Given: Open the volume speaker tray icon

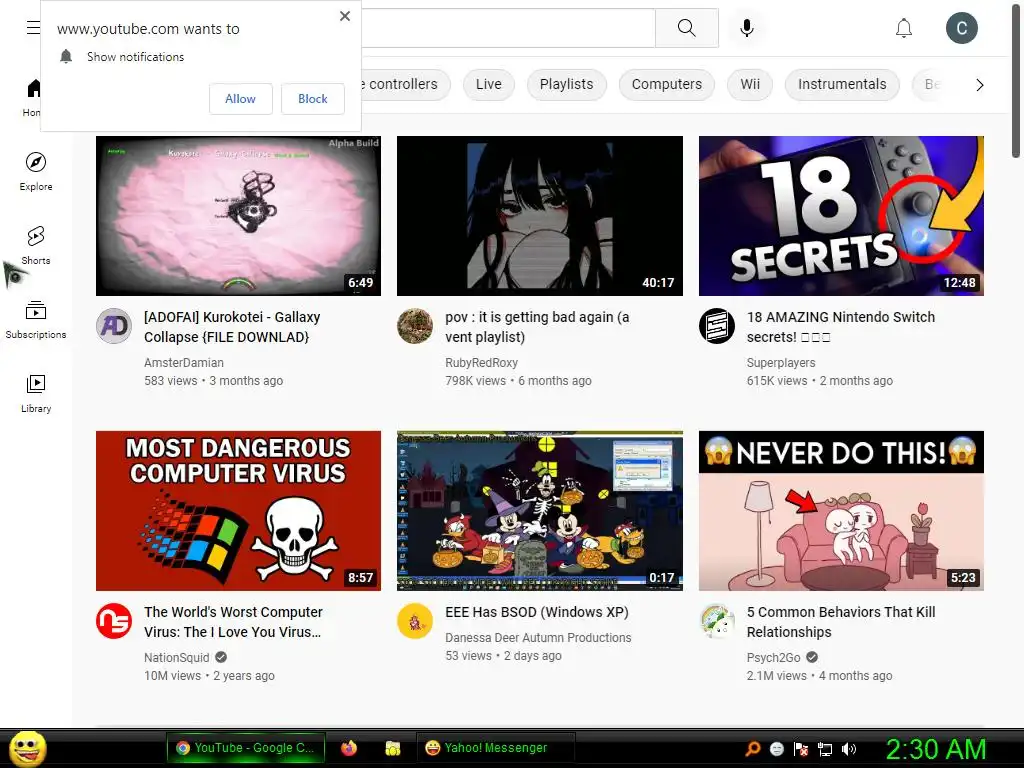Looking at the screenshot, I should click(849, 749).
